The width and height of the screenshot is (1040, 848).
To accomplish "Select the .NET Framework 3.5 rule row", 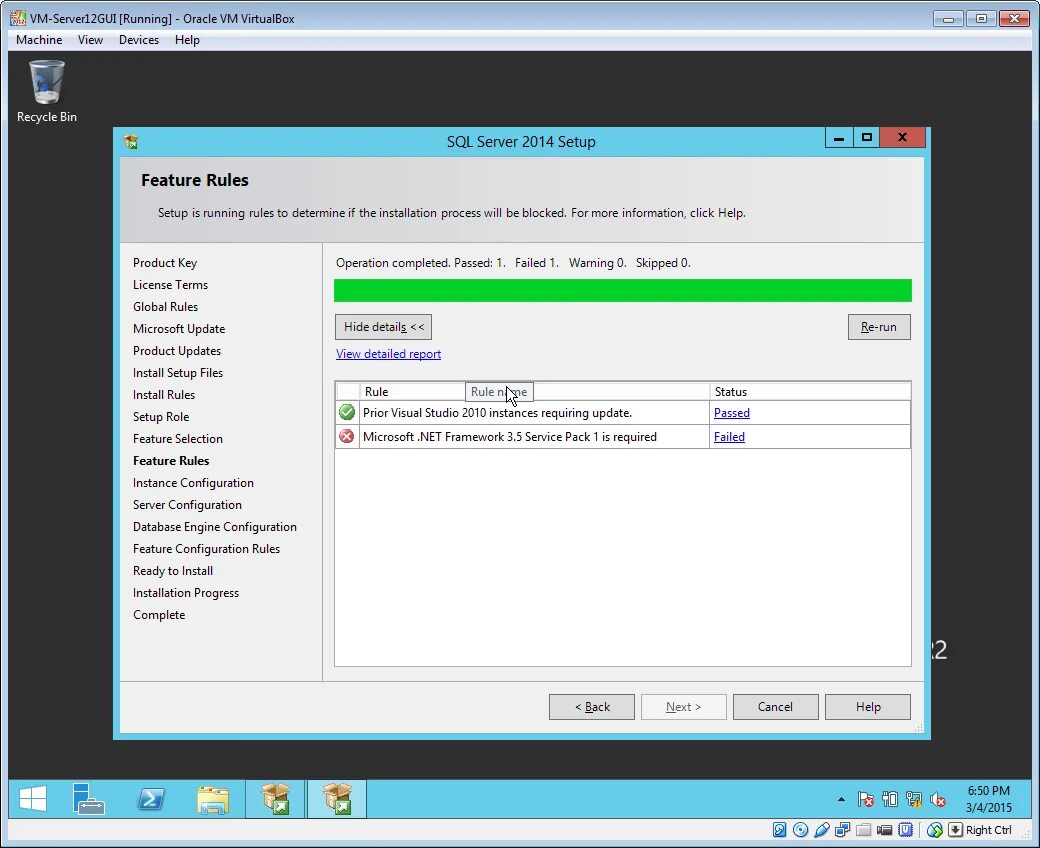I will (623, 436).
